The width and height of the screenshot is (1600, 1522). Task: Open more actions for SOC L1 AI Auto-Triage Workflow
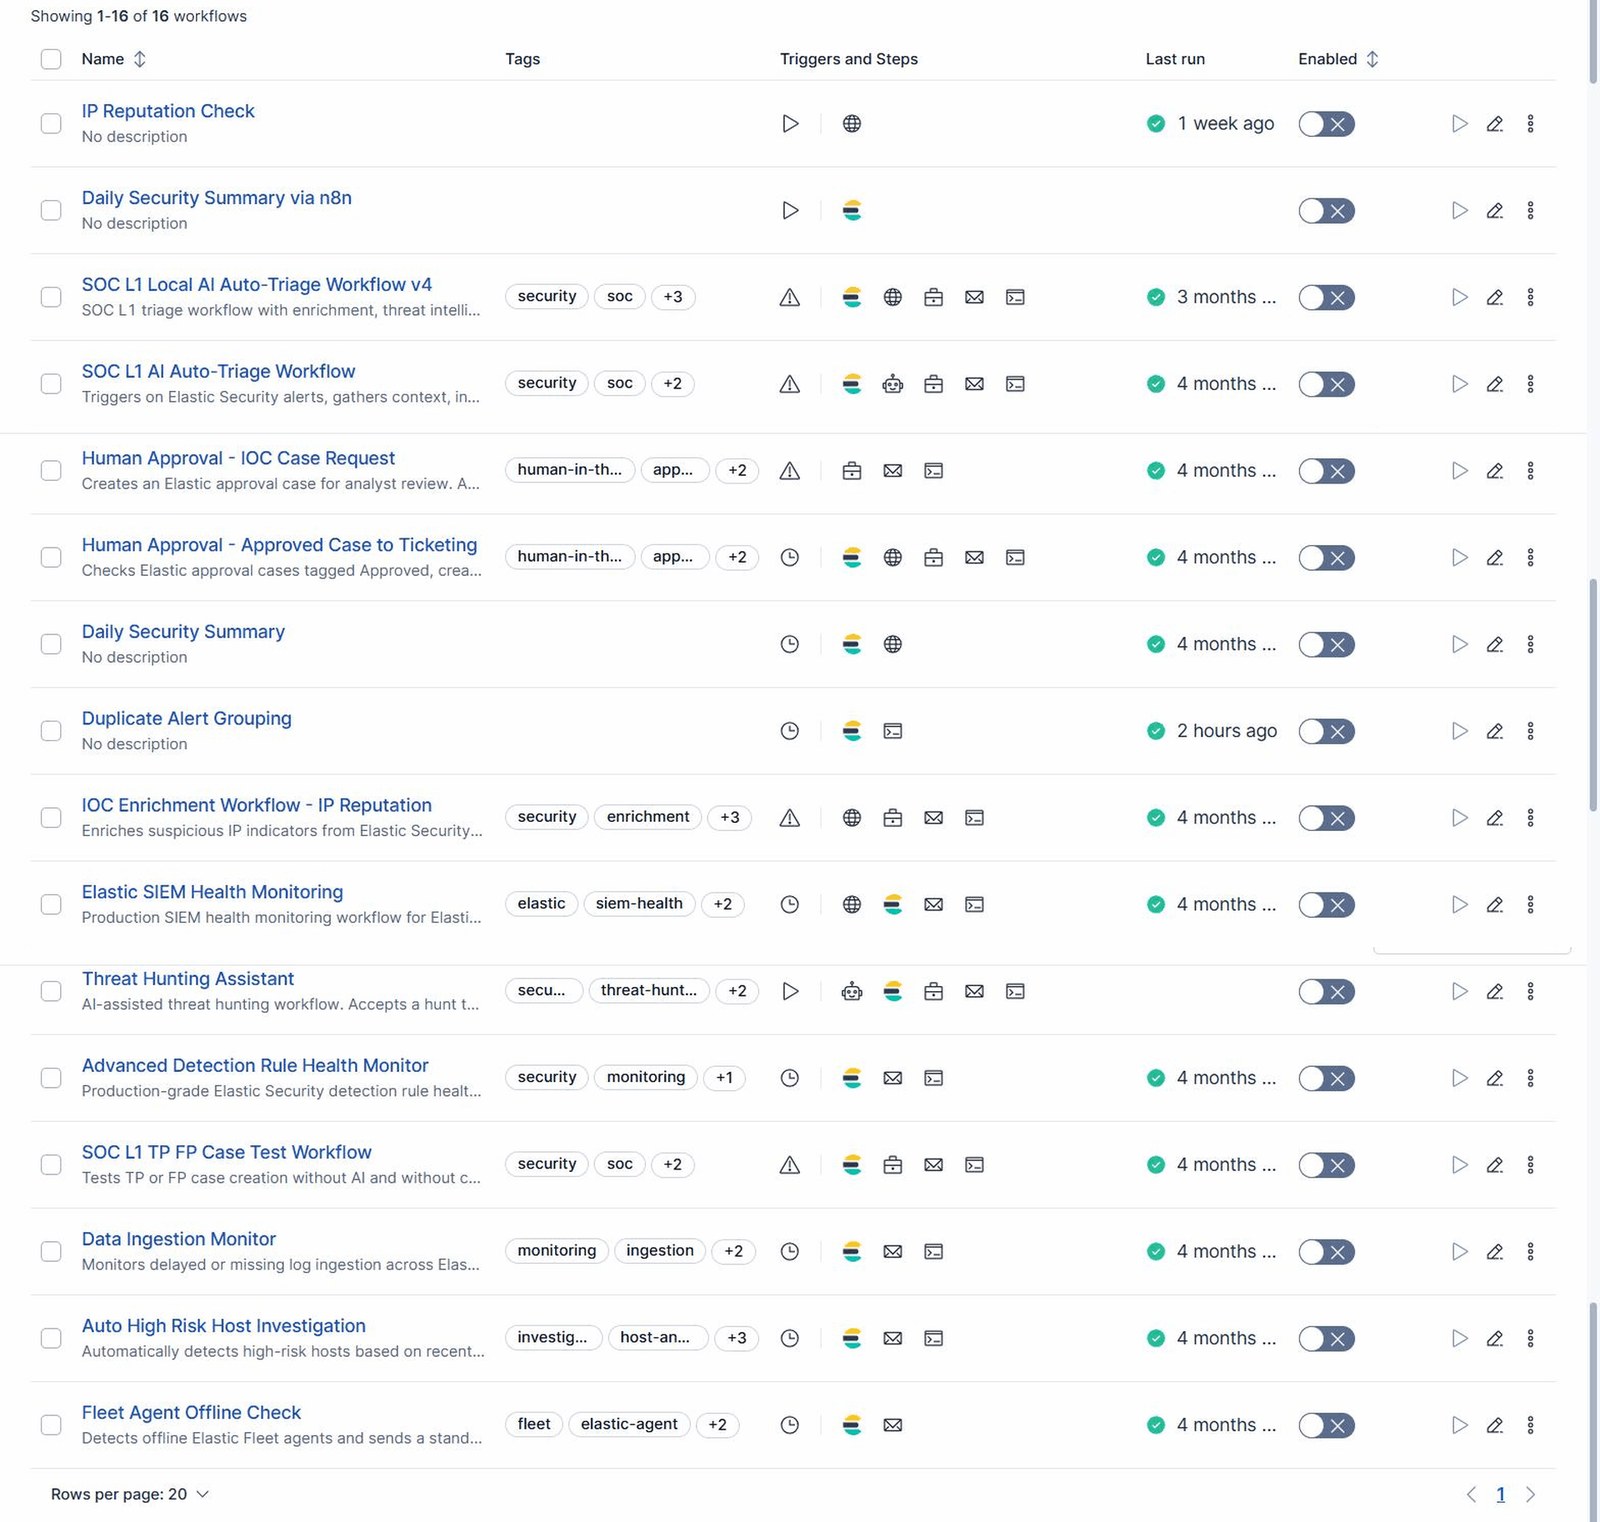[x=1530, y=384]
